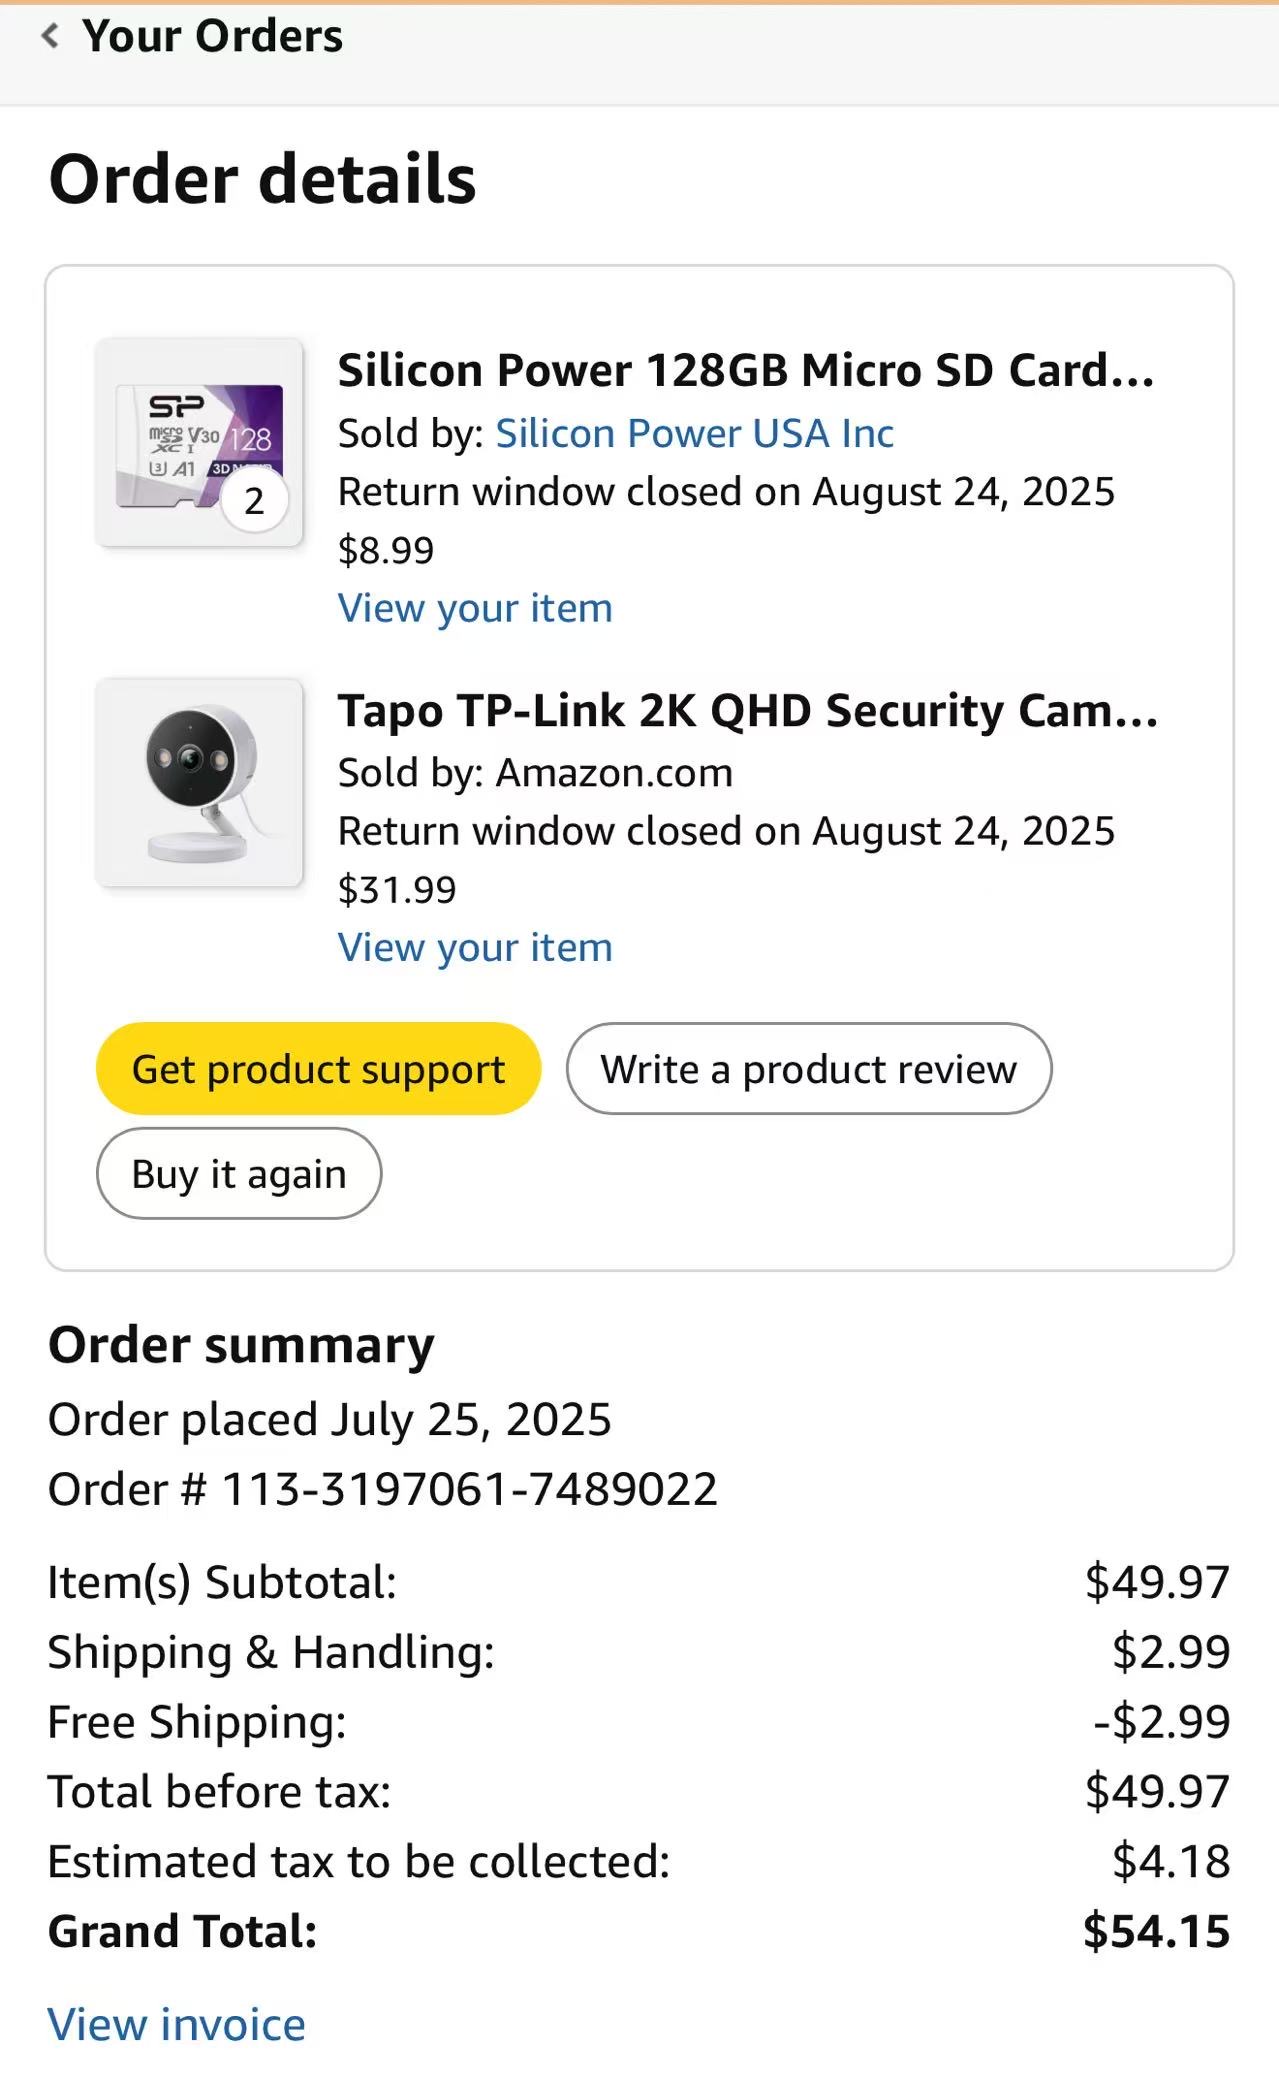
Task: Open the Your Orders header title
Action: click(x=212, y=36)
